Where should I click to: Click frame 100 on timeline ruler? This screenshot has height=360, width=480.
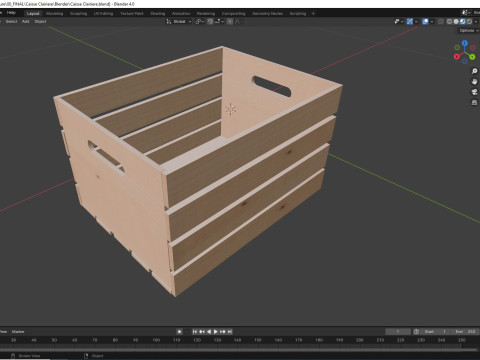pyautogui.click(x=156, y=340)
